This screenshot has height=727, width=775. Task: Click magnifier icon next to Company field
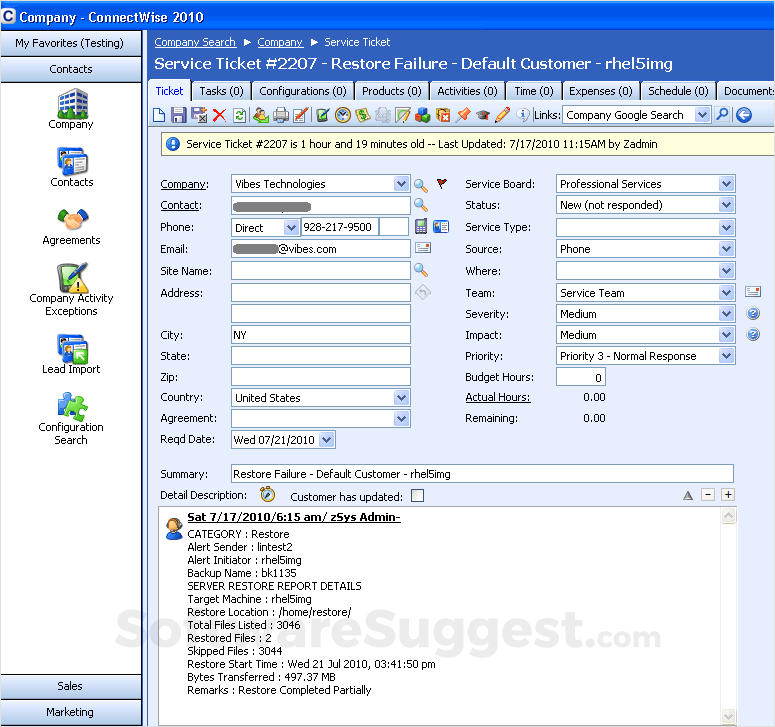point(421,184)
